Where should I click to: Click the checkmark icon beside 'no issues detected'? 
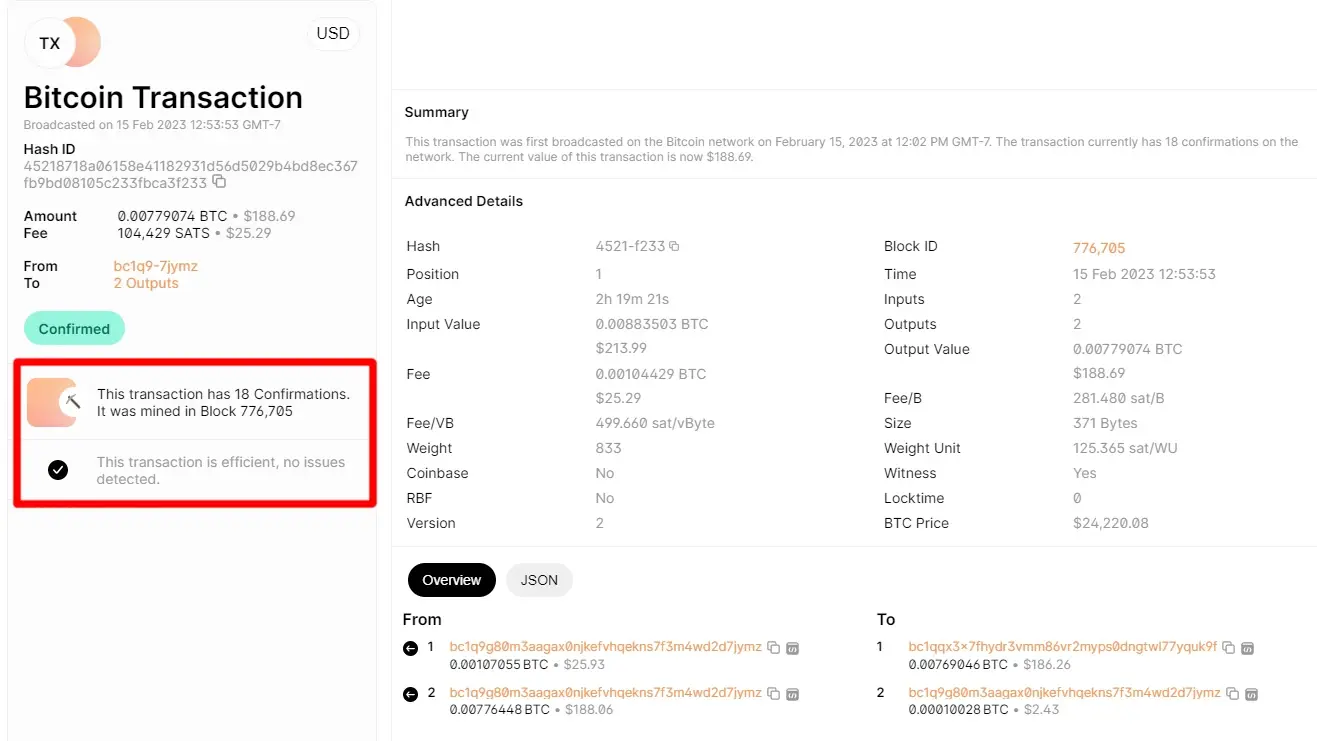pyautogui.click(x=58, y=470)
